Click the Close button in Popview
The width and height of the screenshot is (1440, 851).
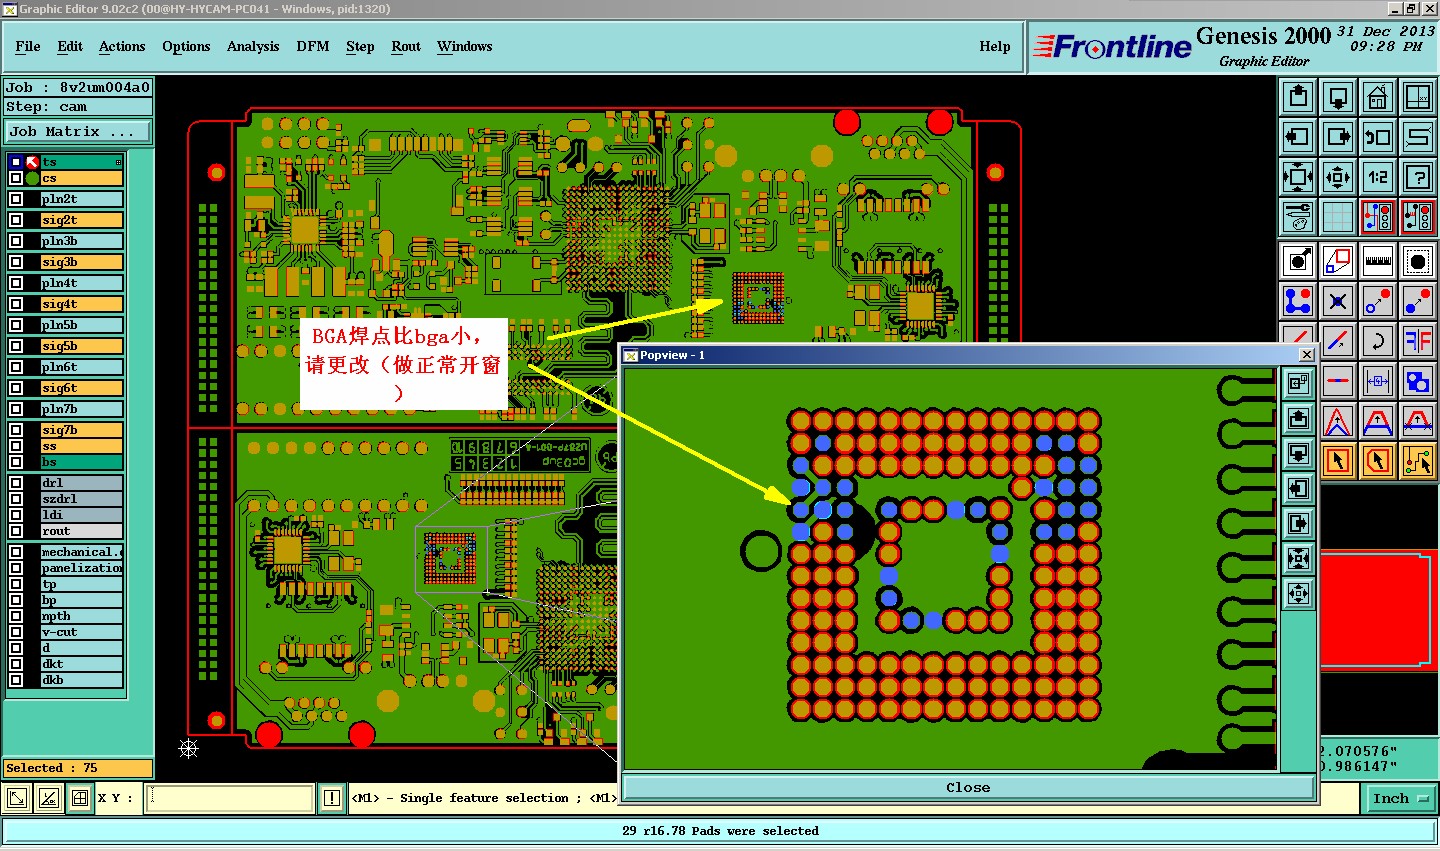tap(968, 788)
